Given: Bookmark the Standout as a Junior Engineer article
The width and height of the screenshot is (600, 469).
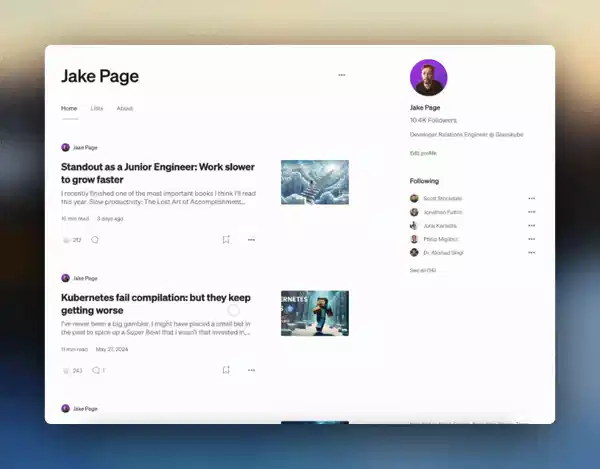Looking at the screenshot, I should tap(226, 239).
